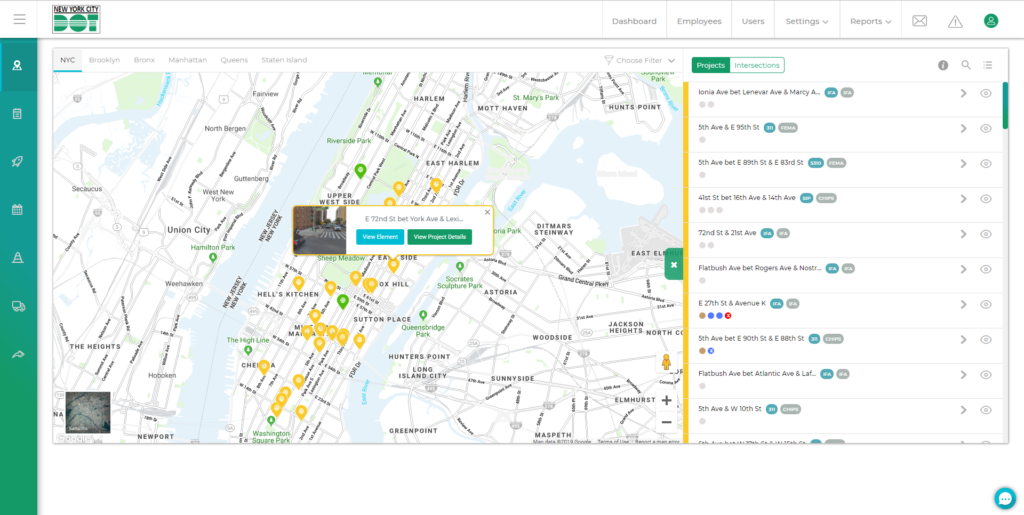Switch to the Brooklyn borough tab

click(104, 60)
